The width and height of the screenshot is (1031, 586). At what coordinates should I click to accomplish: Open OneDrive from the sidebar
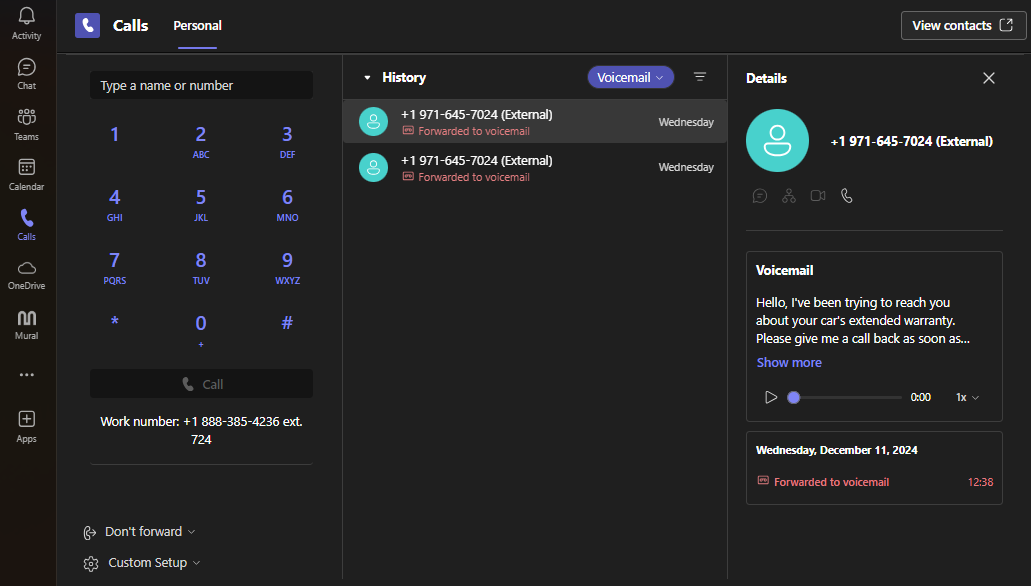point(26,275)
